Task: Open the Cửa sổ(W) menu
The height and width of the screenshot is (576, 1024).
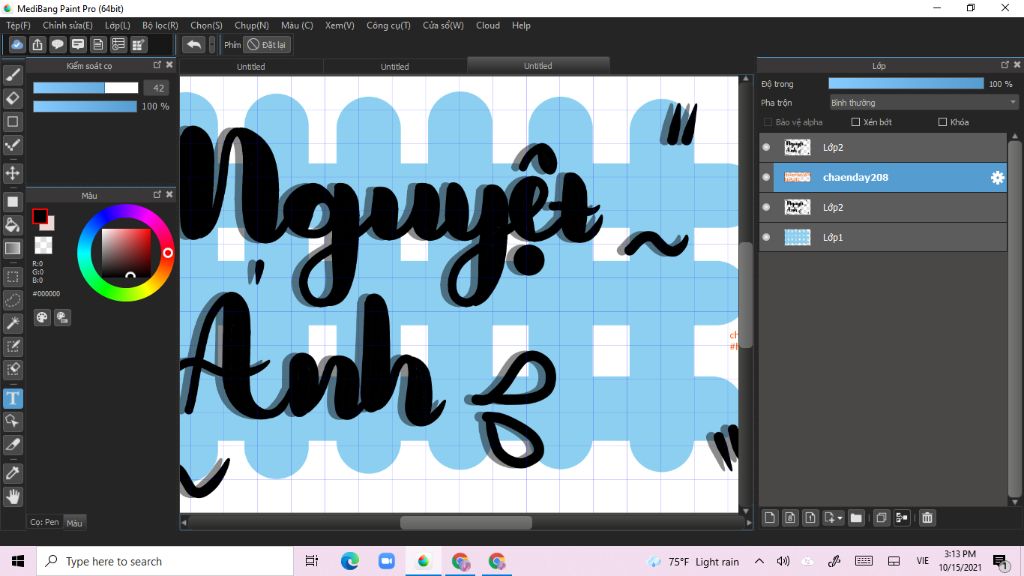Action: pos(443,25)
